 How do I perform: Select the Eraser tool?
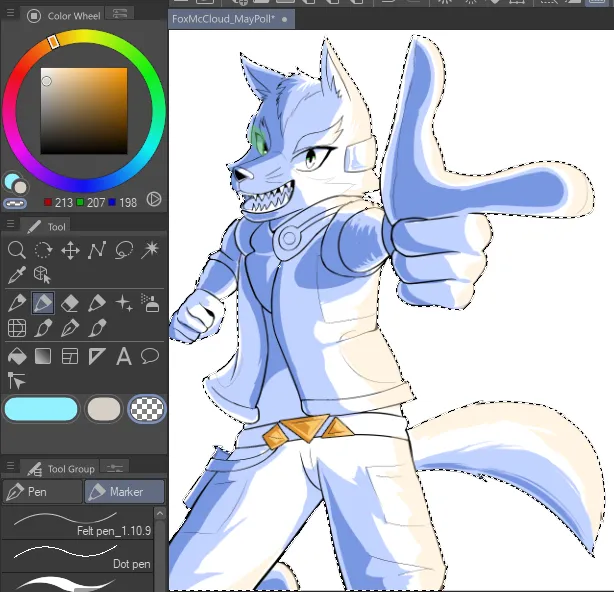(x=70, y=303)
